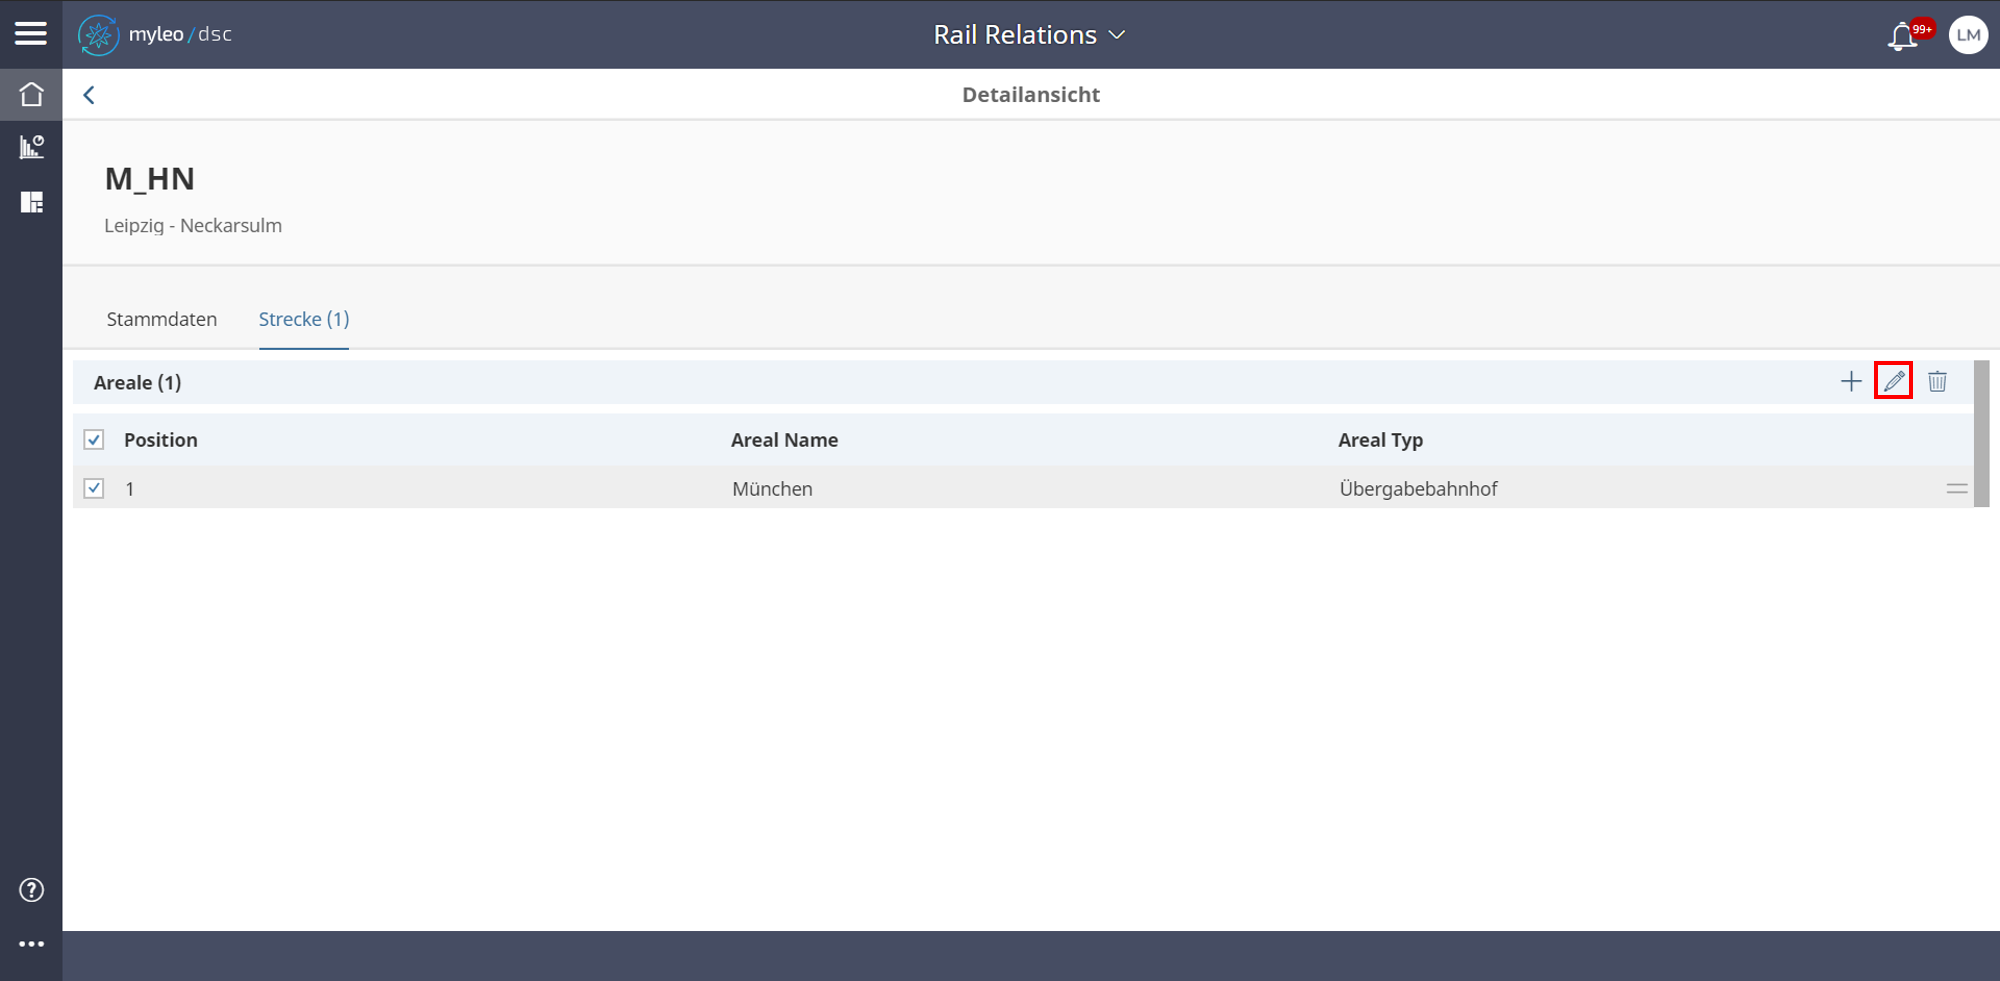2000x981 pixels.
Task: Uncheck the München row checkbox
Action: click(x=94, y=488)
